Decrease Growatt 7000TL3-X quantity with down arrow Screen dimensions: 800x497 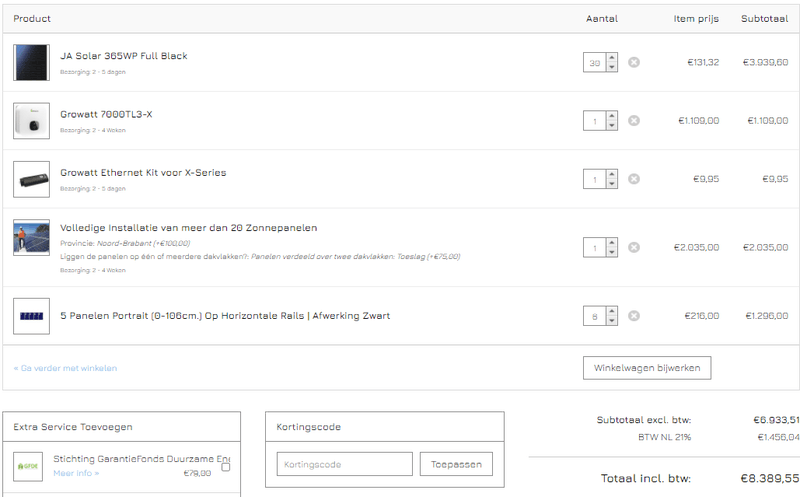[612, 126]
